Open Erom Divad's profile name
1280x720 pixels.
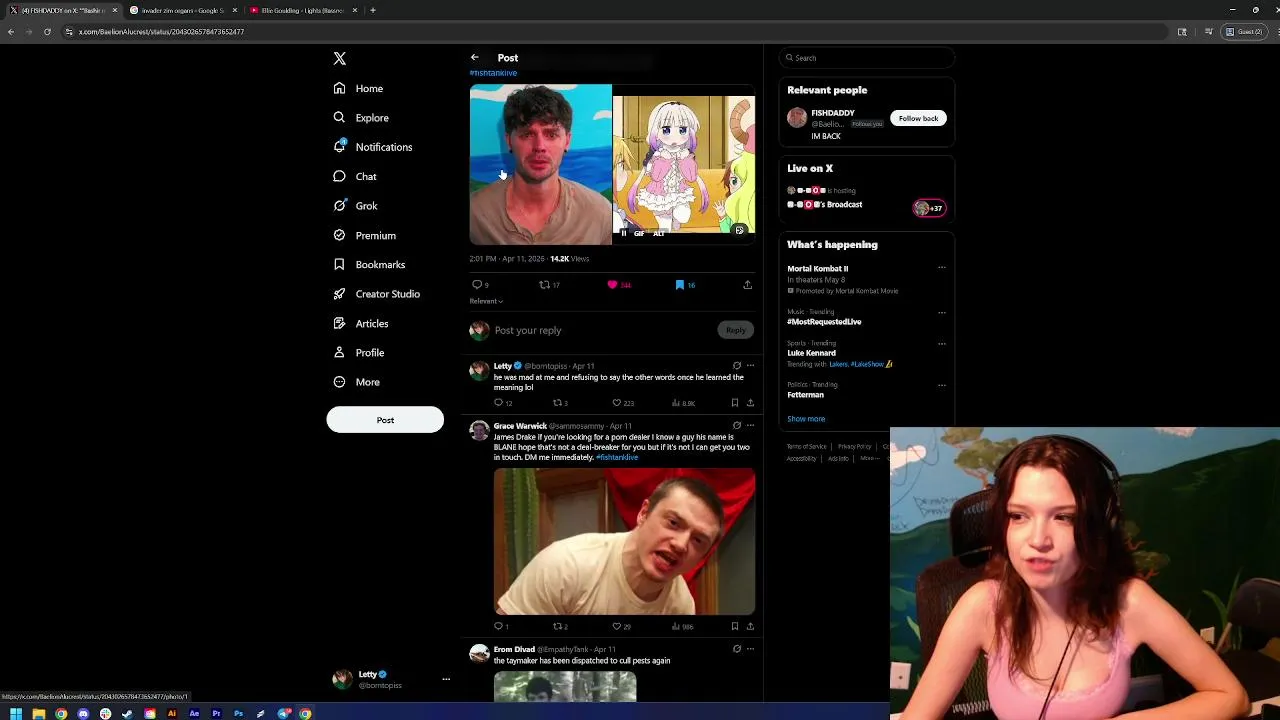click(x=514, y=650)
